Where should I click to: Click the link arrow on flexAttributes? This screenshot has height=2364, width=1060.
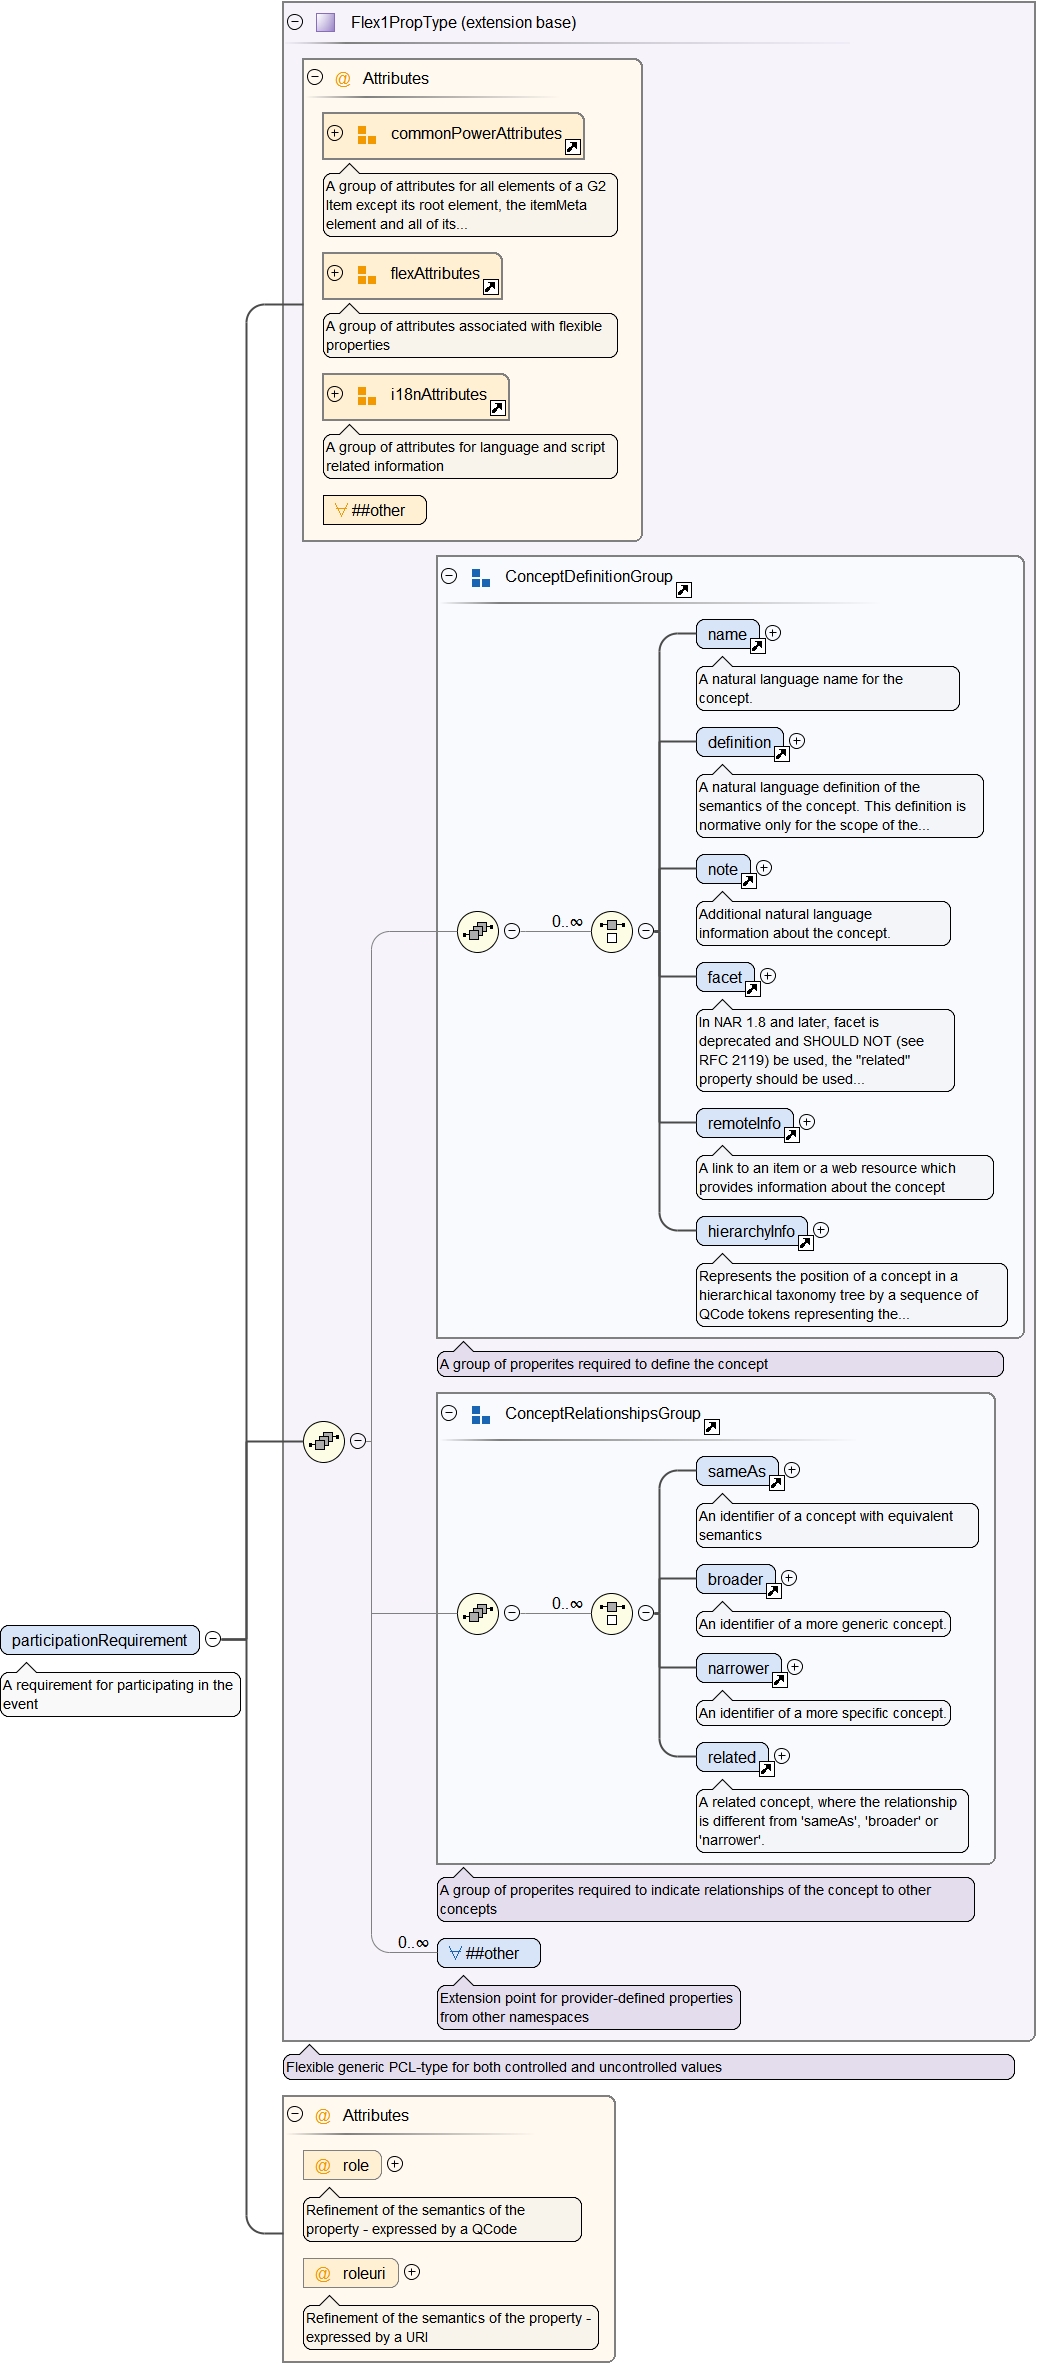tap(490, 287)
